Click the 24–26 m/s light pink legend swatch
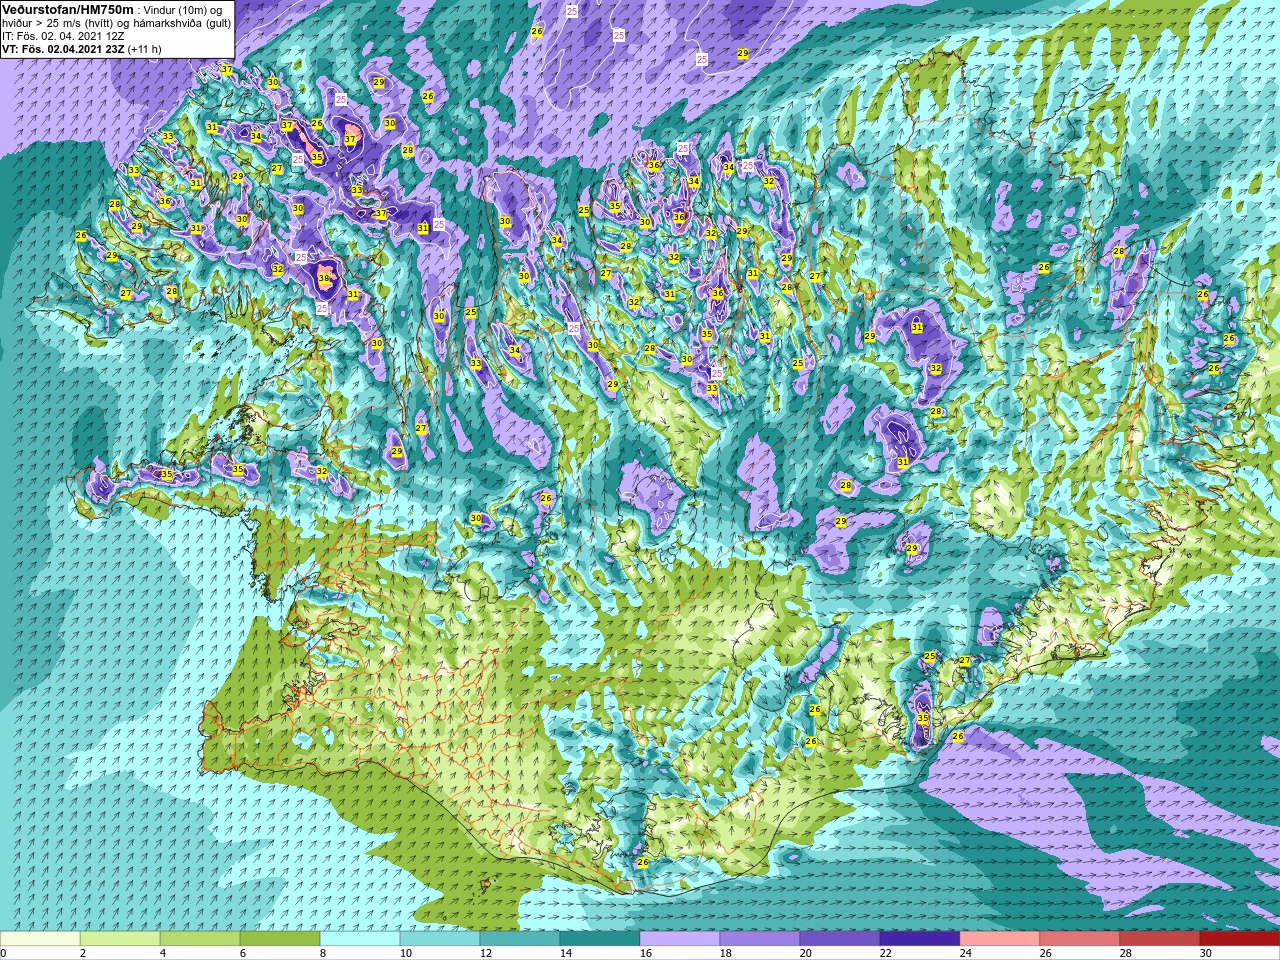 pos(1000,939)
